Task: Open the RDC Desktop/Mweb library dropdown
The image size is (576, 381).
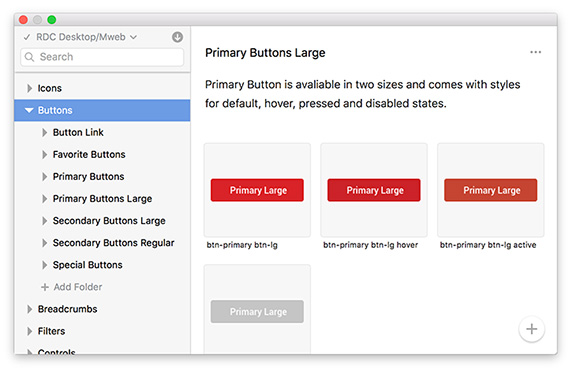Action: click(x=86, y=37)
